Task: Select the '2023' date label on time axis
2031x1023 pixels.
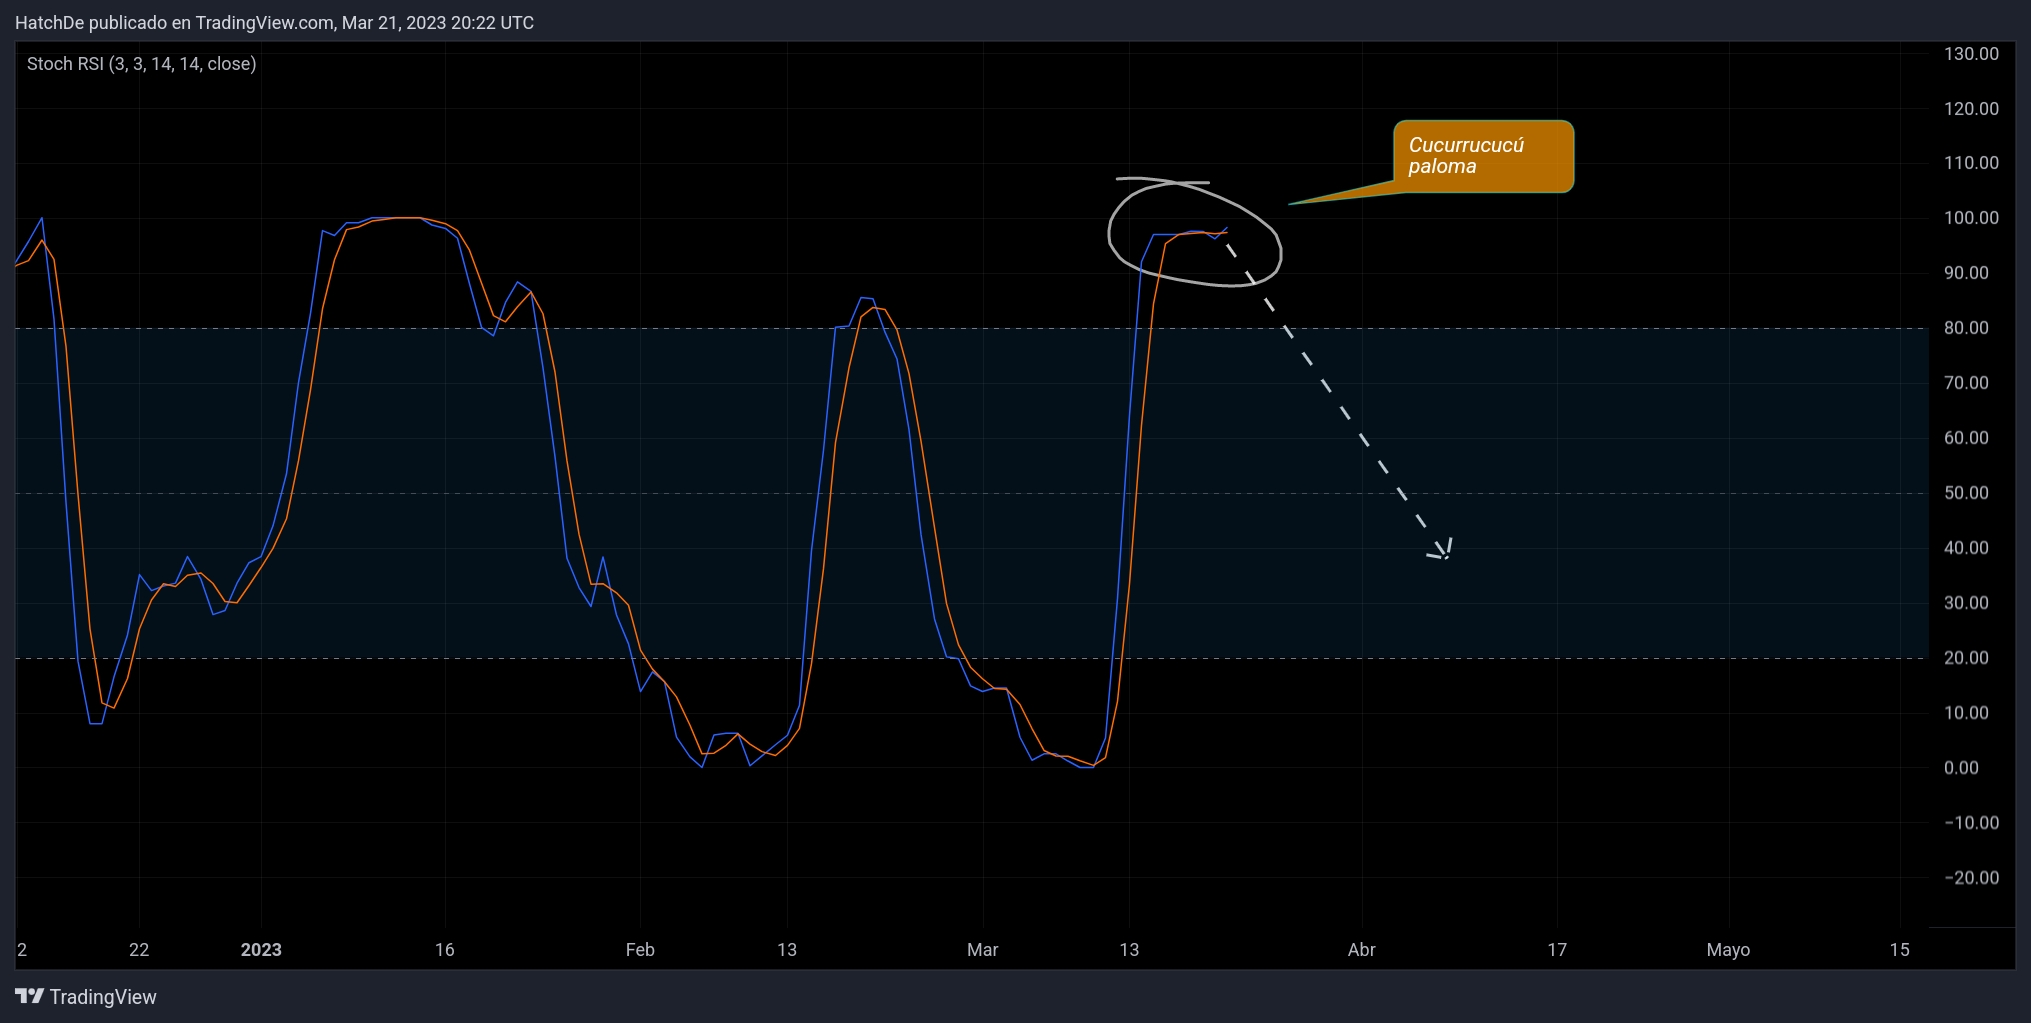Action: point(261,950)
